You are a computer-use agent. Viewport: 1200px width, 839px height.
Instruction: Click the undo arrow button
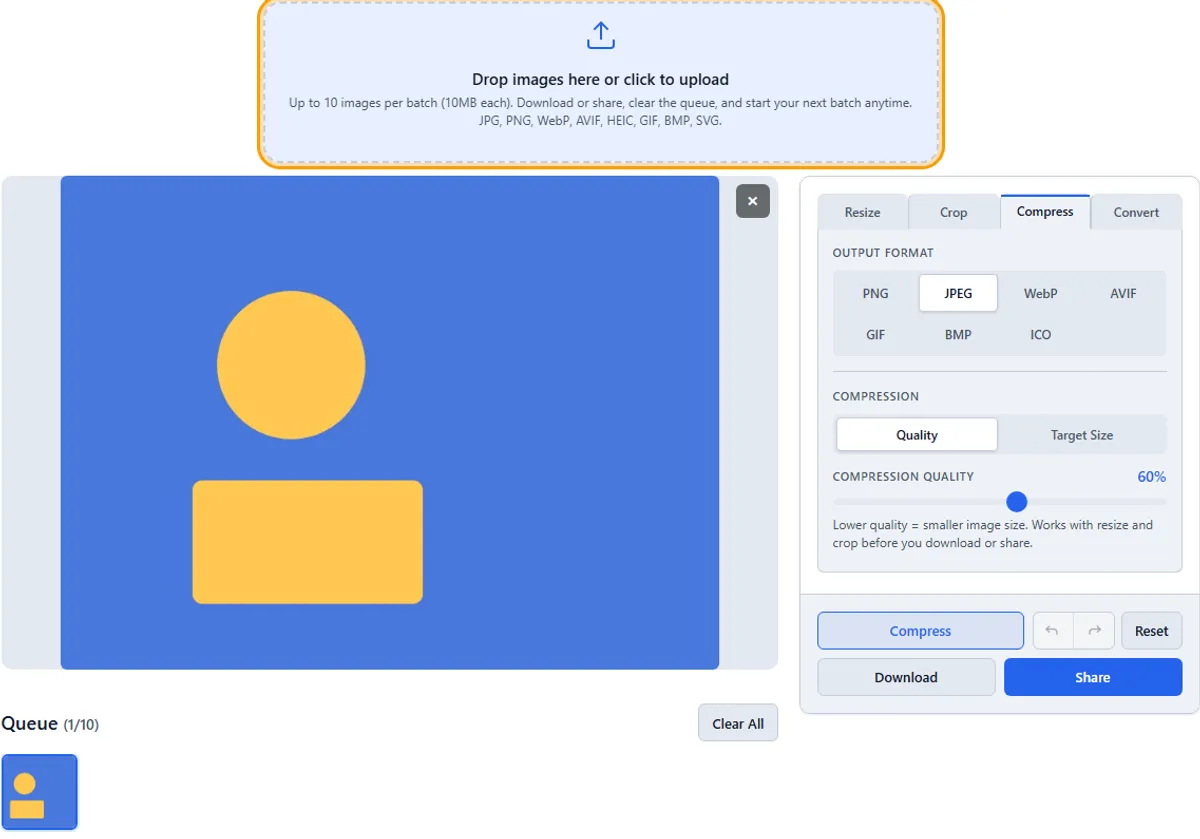click(1052, 631)
